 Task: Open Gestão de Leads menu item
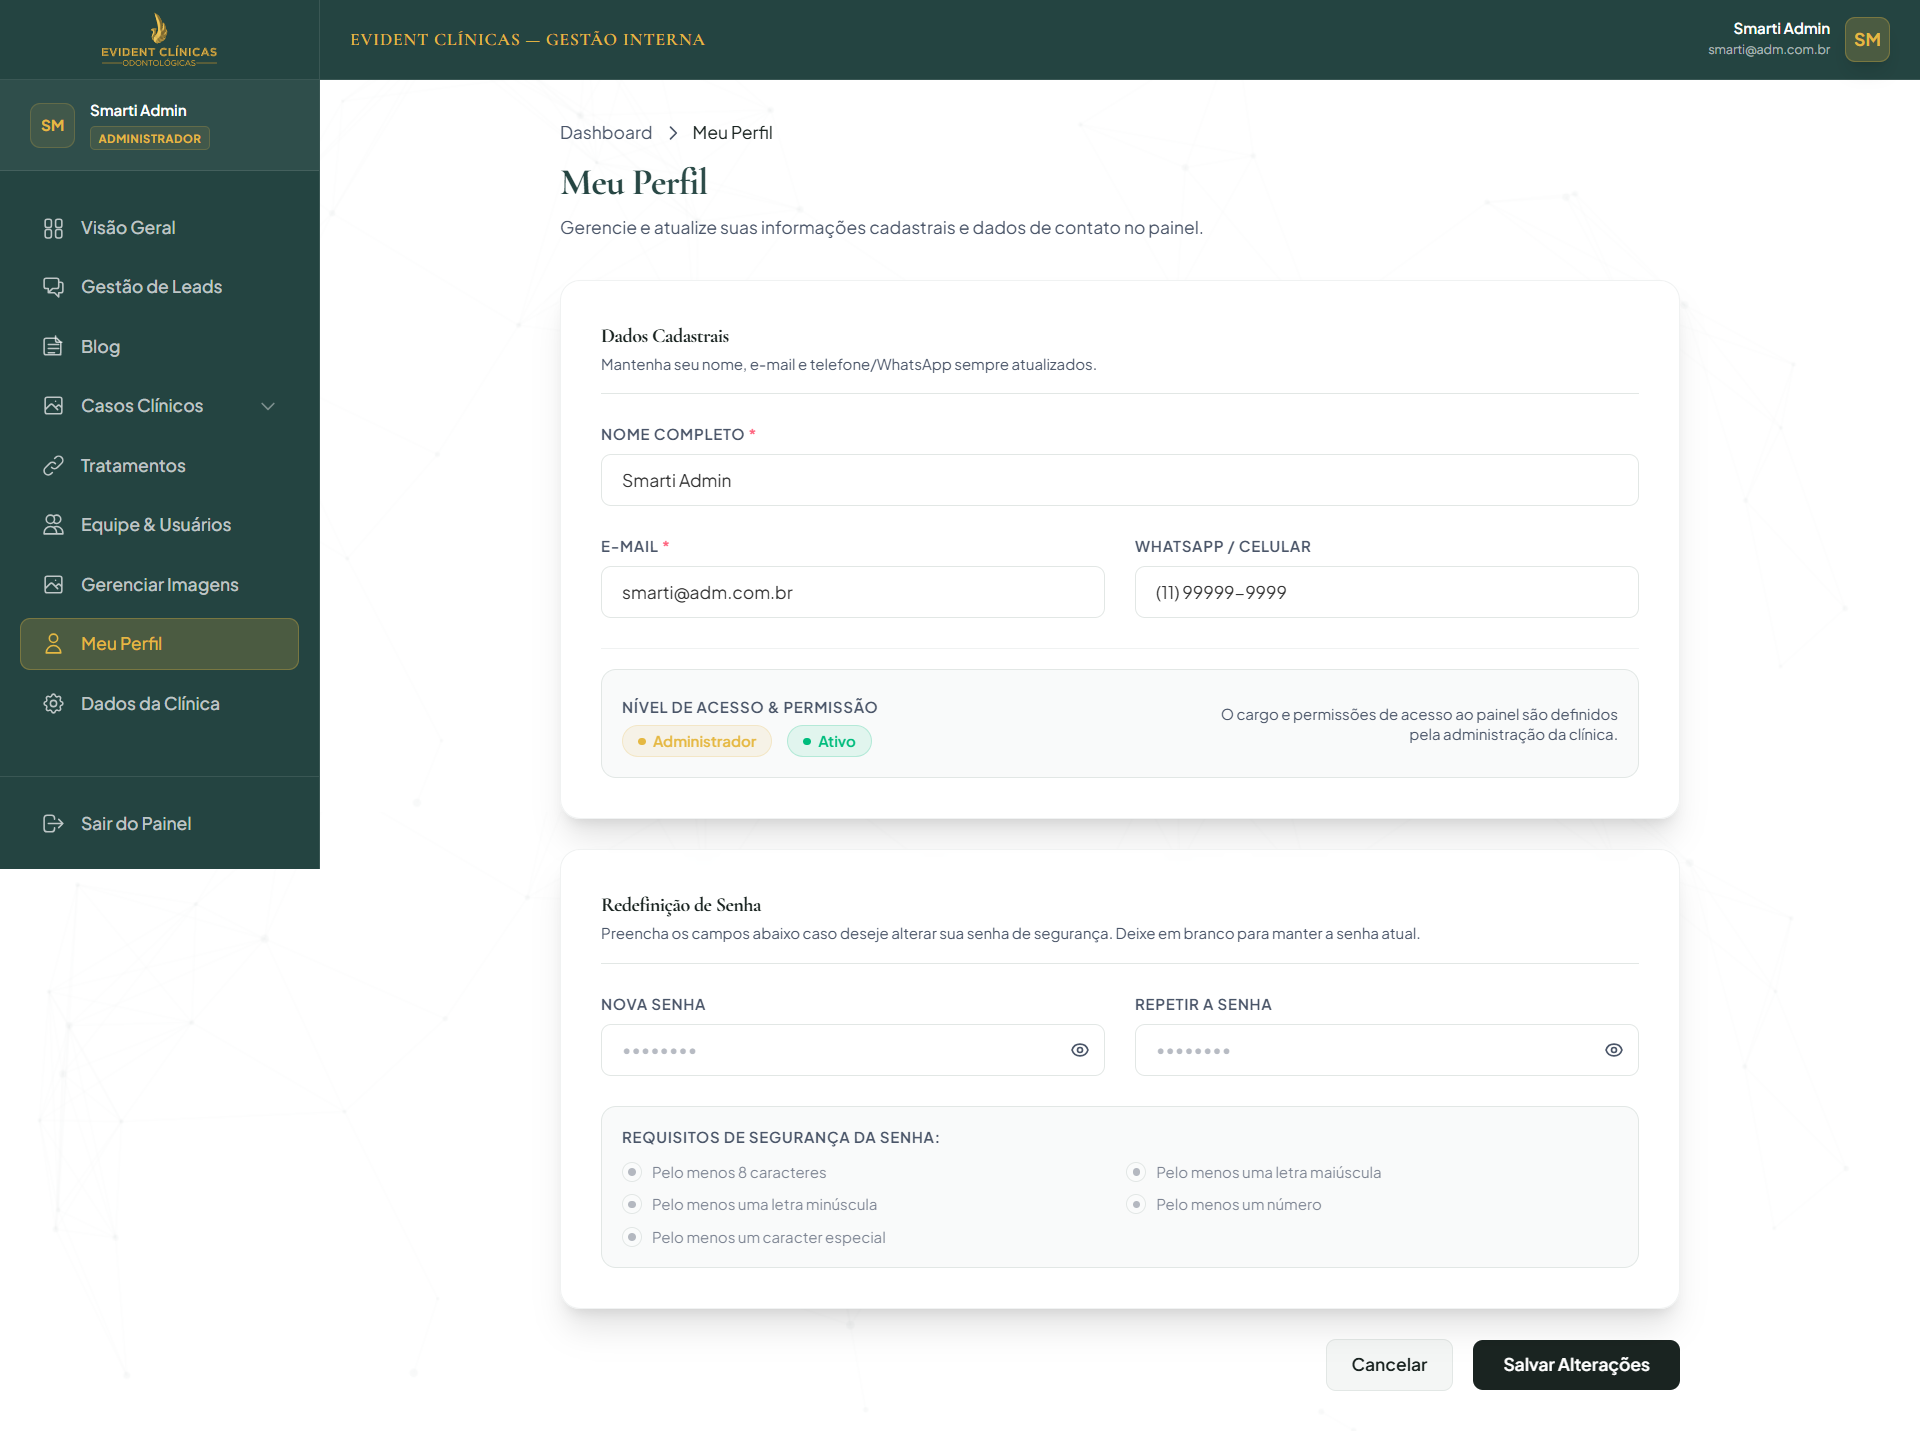[x=159, y=287]
